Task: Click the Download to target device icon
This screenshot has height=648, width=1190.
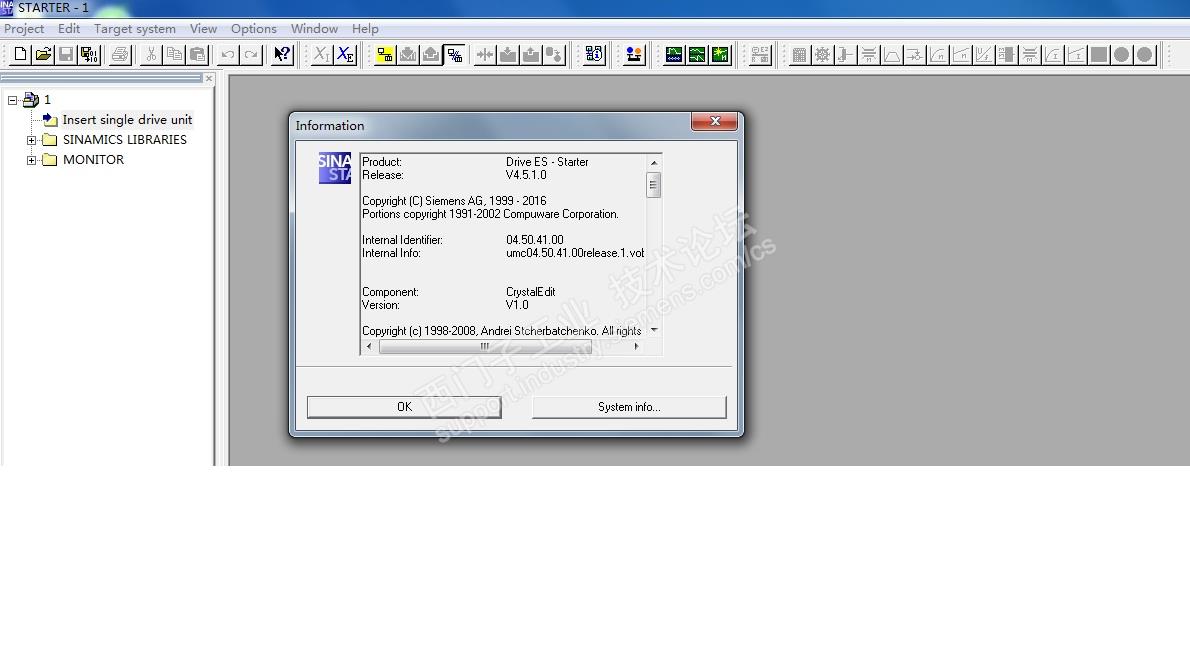Action: pos(408,55)
